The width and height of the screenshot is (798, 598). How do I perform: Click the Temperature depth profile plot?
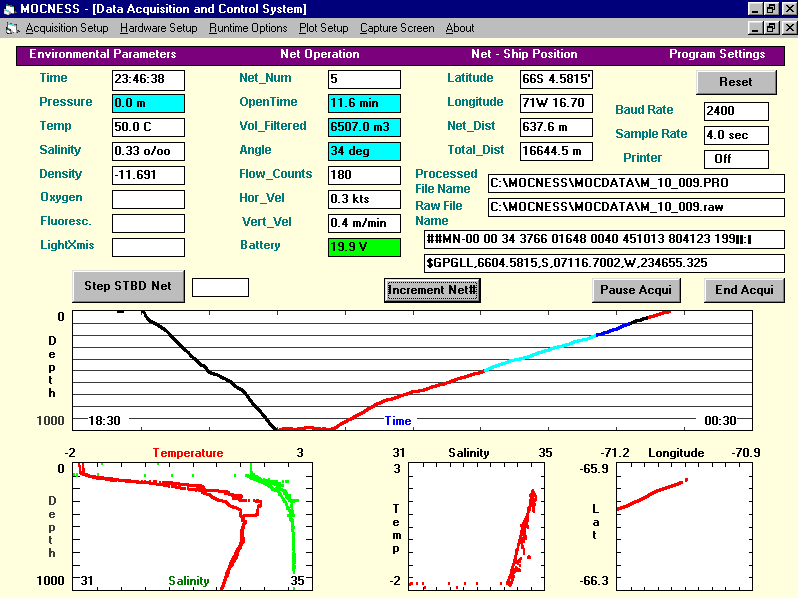[192, 526]
